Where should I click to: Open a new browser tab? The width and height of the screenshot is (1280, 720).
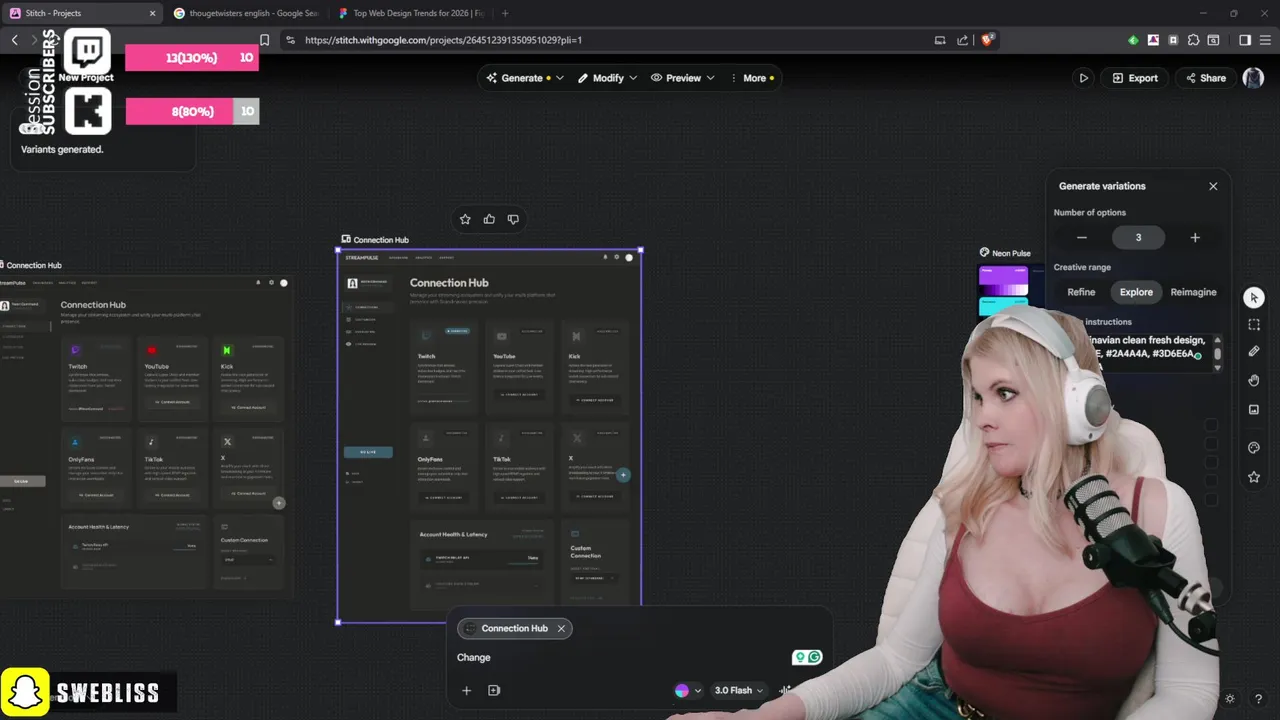tap(505, 13)
